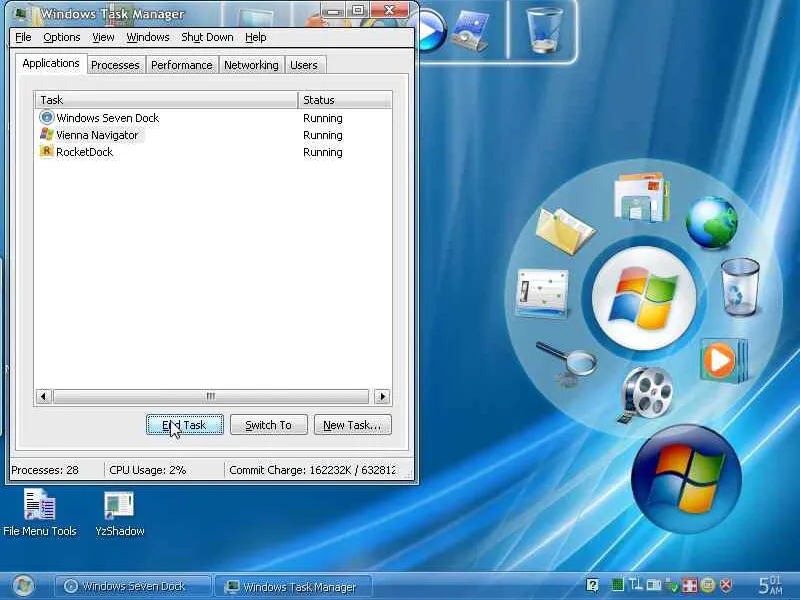Click the task list's left scroll arrow
The image size is (800, 600).
(44, 396)
